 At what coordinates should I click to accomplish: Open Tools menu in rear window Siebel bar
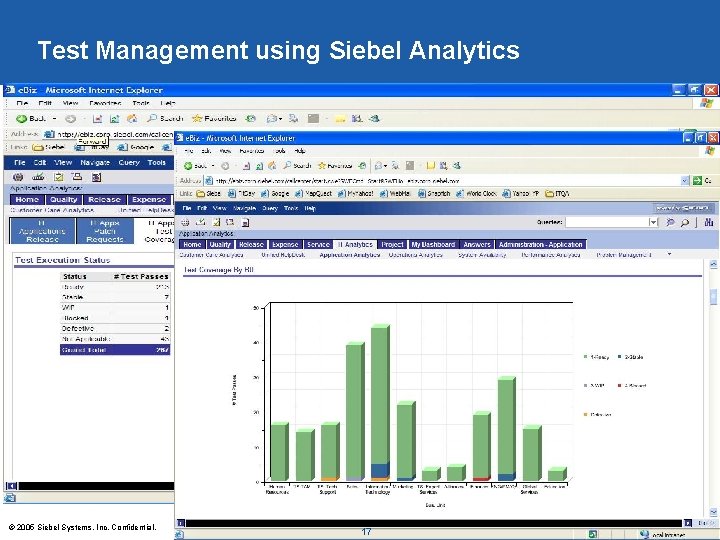pyautogui.click(x=157, y=163)
